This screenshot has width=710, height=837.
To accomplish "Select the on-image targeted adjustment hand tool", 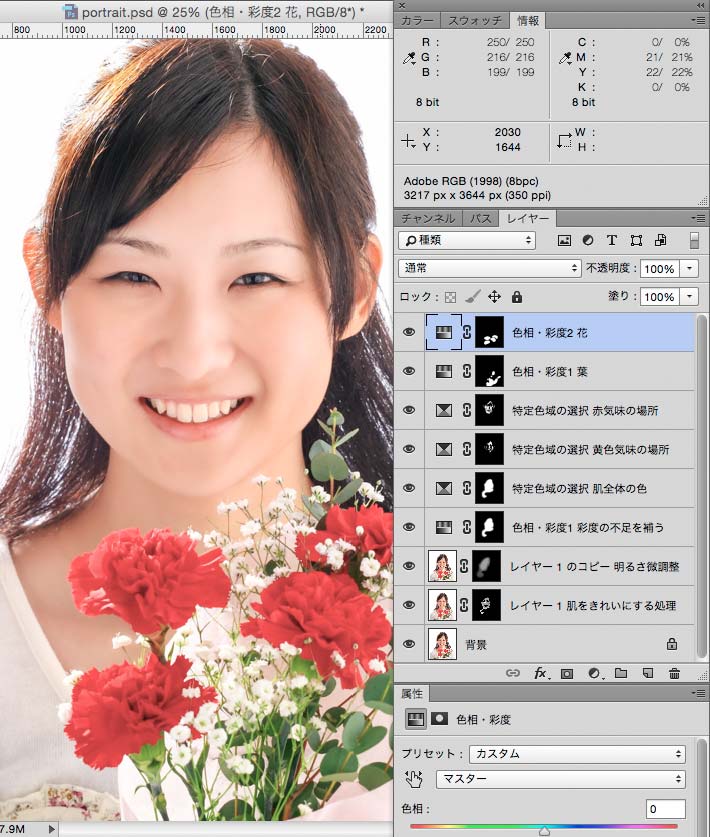I will pos(414,779).
